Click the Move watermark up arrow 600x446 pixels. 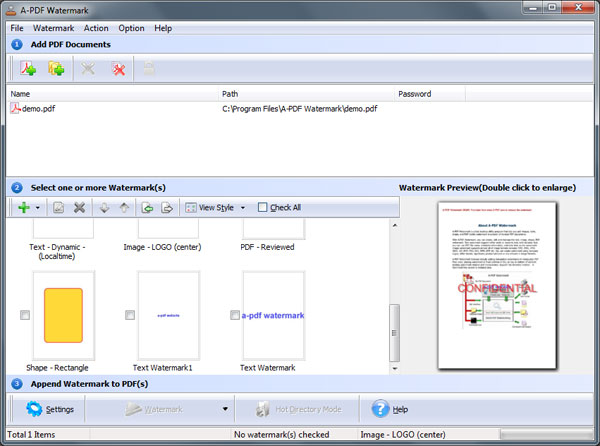pos(124,208)
